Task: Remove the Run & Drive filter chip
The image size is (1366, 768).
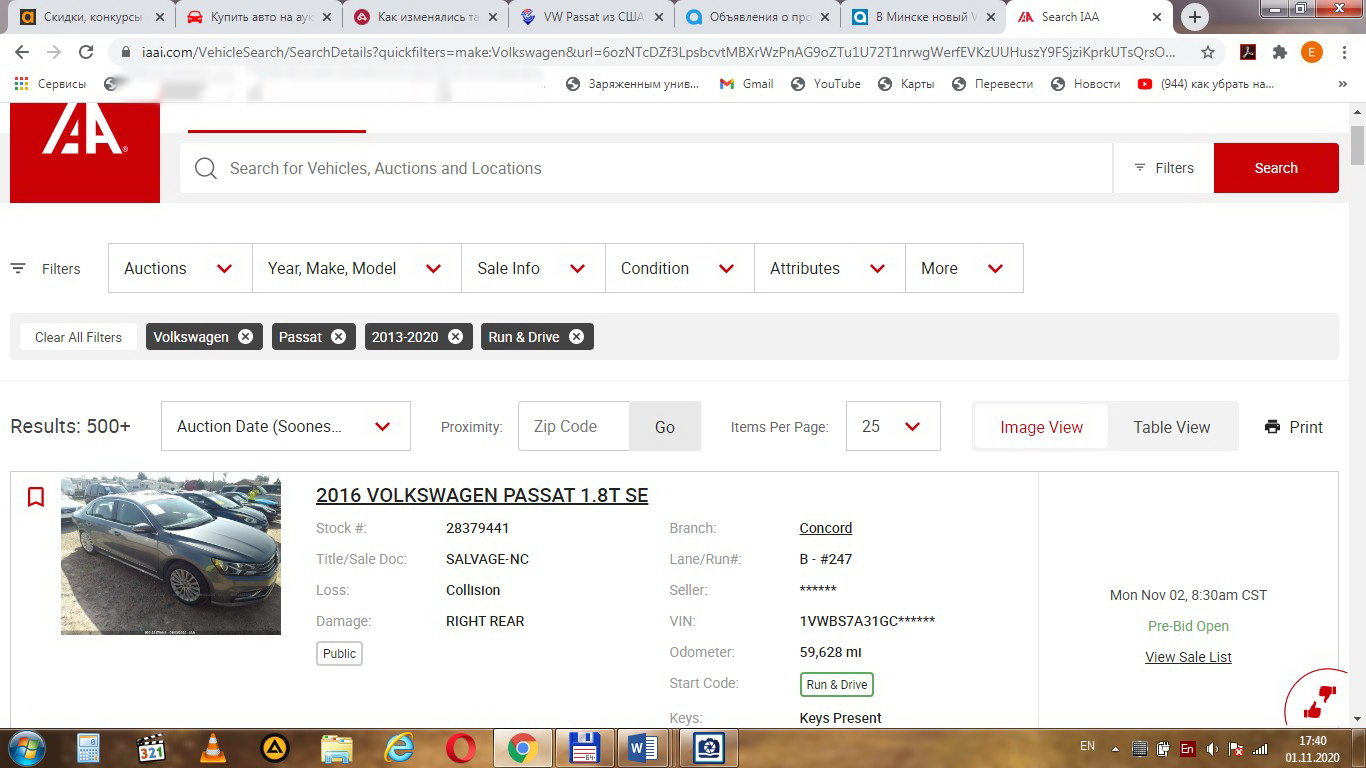Action: point(576,337)
